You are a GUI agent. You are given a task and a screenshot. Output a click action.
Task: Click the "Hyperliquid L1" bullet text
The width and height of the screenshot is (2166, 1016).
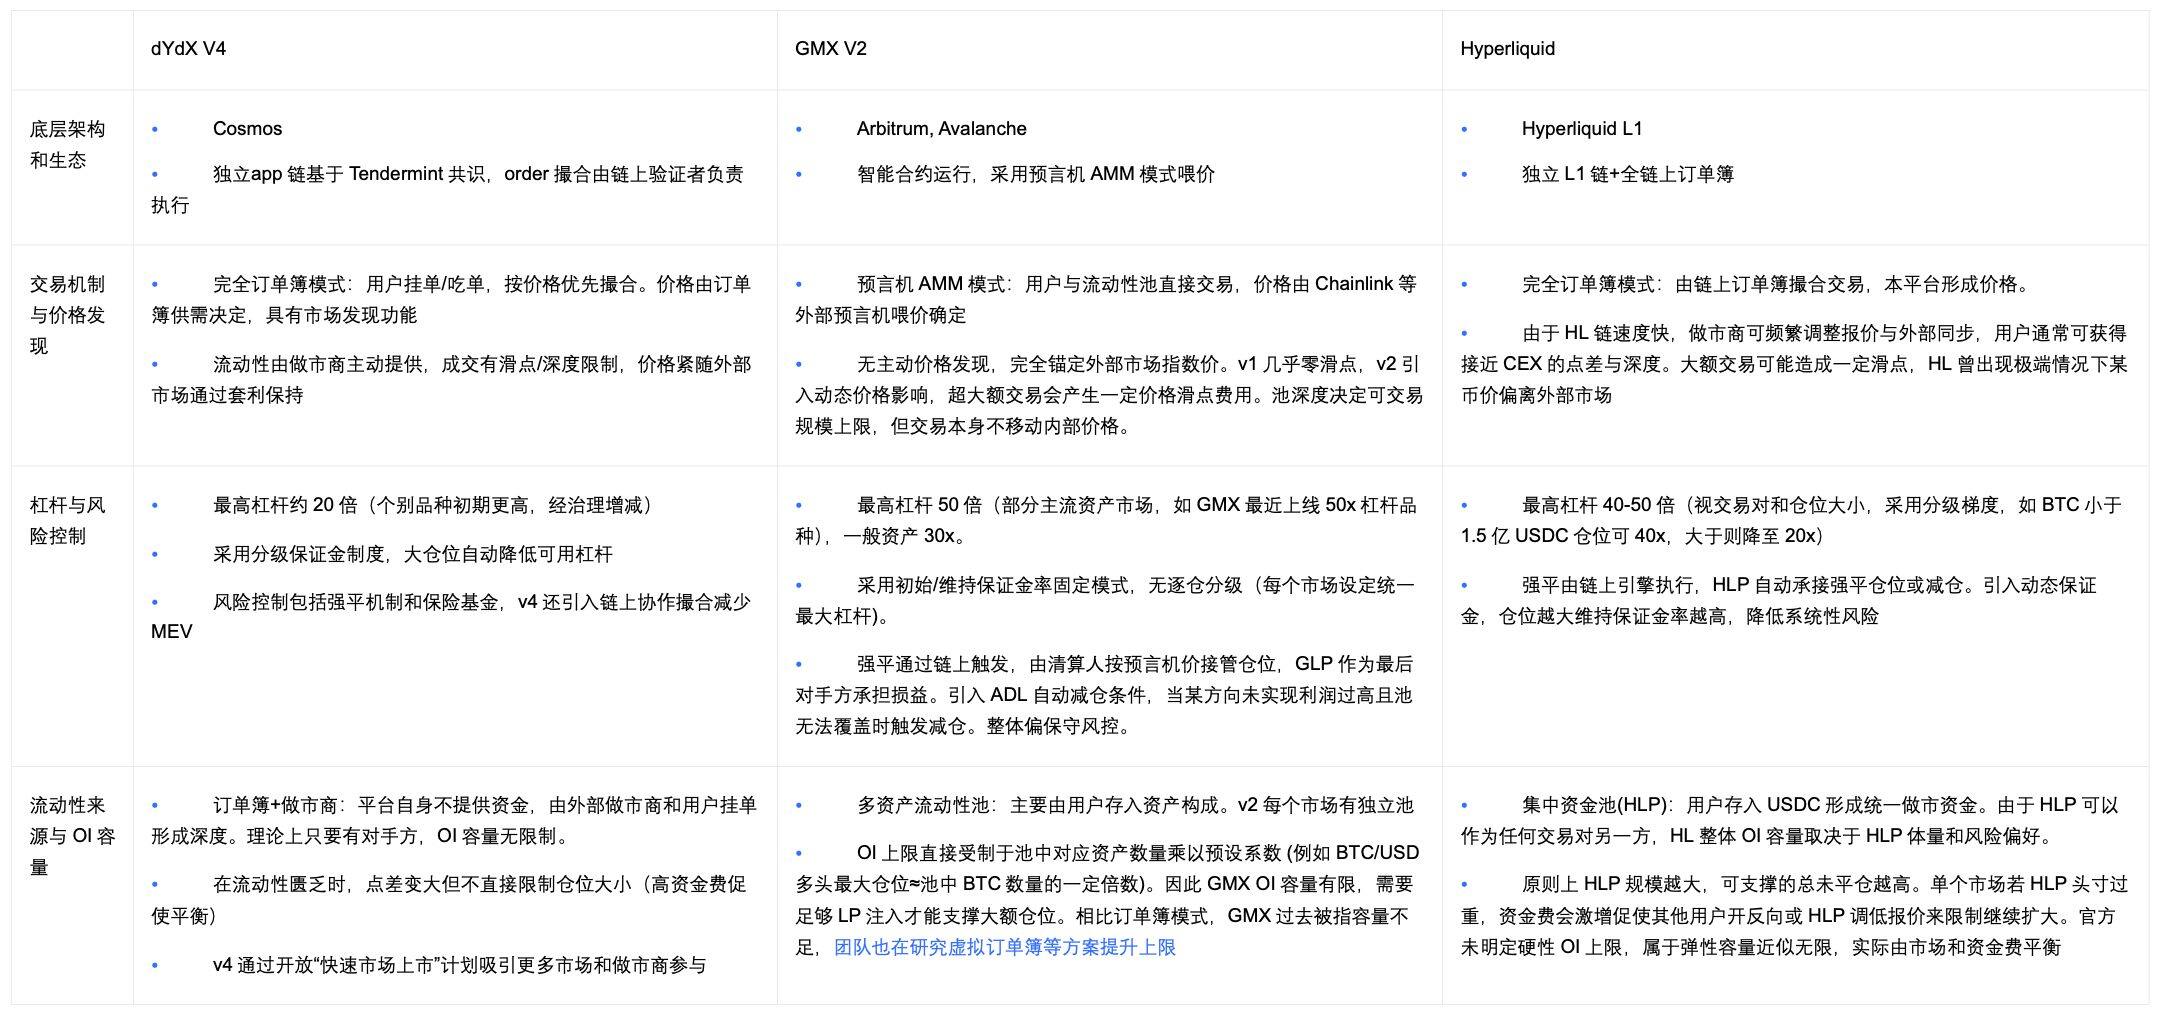[x=1582, y=129]
